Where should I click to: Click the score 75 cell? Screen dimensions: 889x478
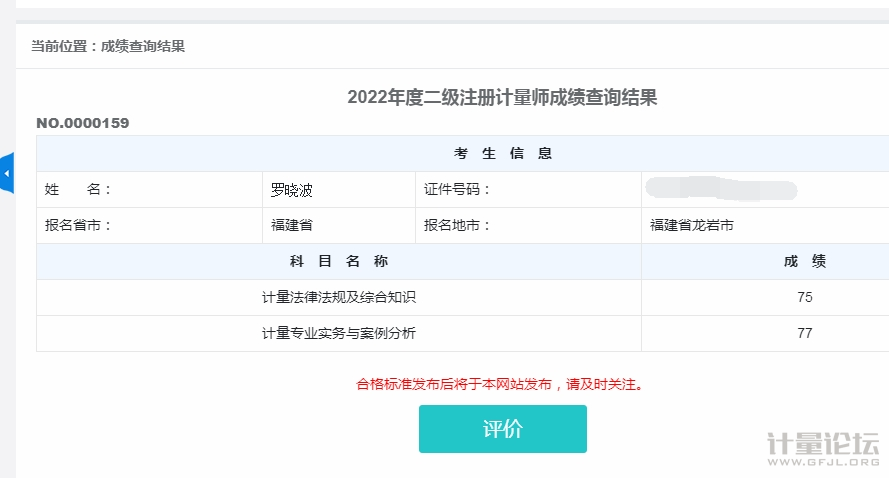pos(804,297)
